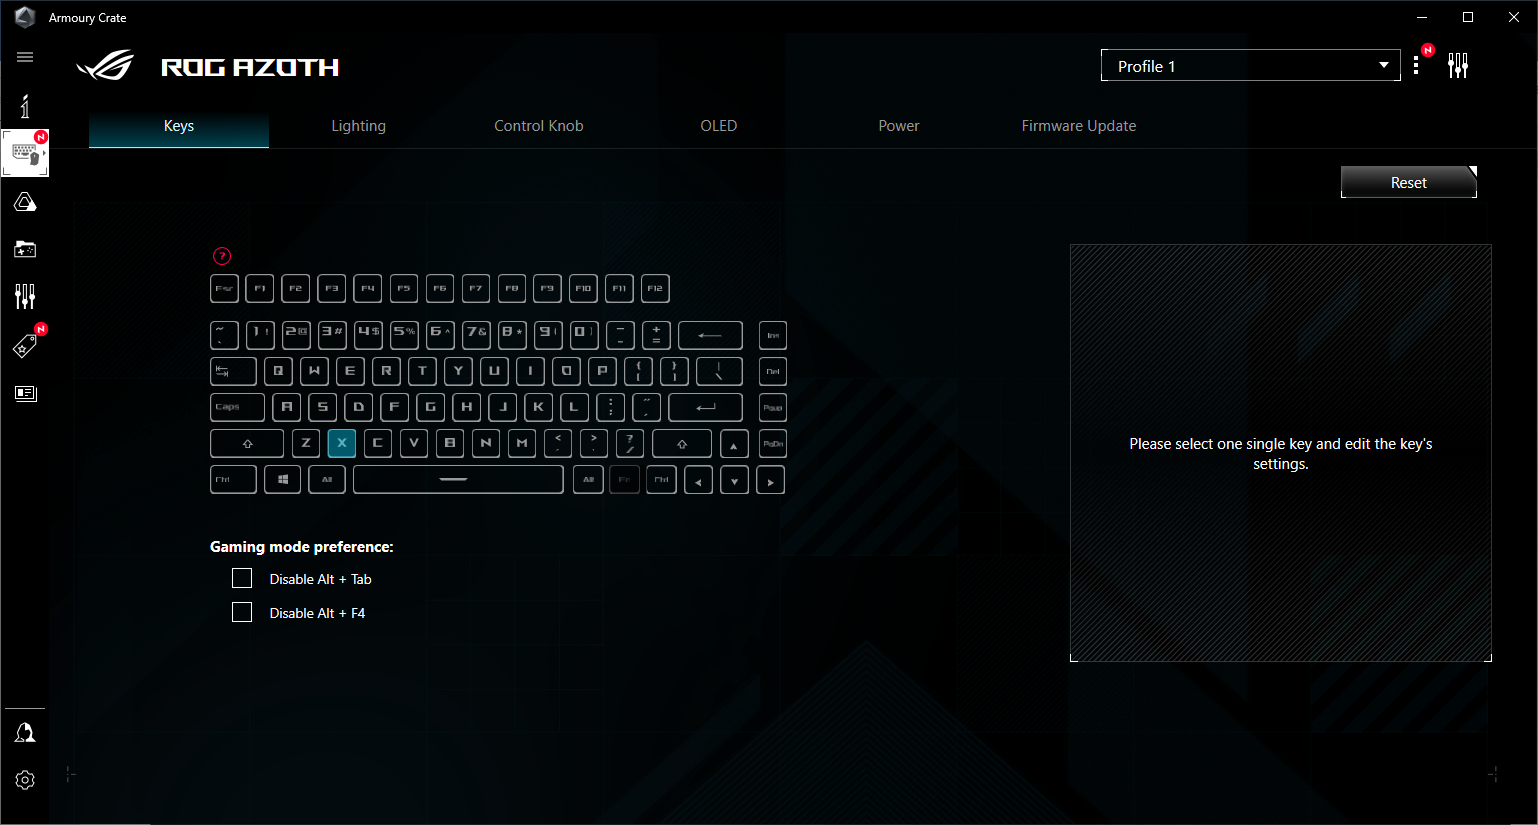Image resolution: width=1538 pixels, height=825 pixels.
Task: Select the keyboard device icon in sidebar
Action: click(x=25, y=153)
